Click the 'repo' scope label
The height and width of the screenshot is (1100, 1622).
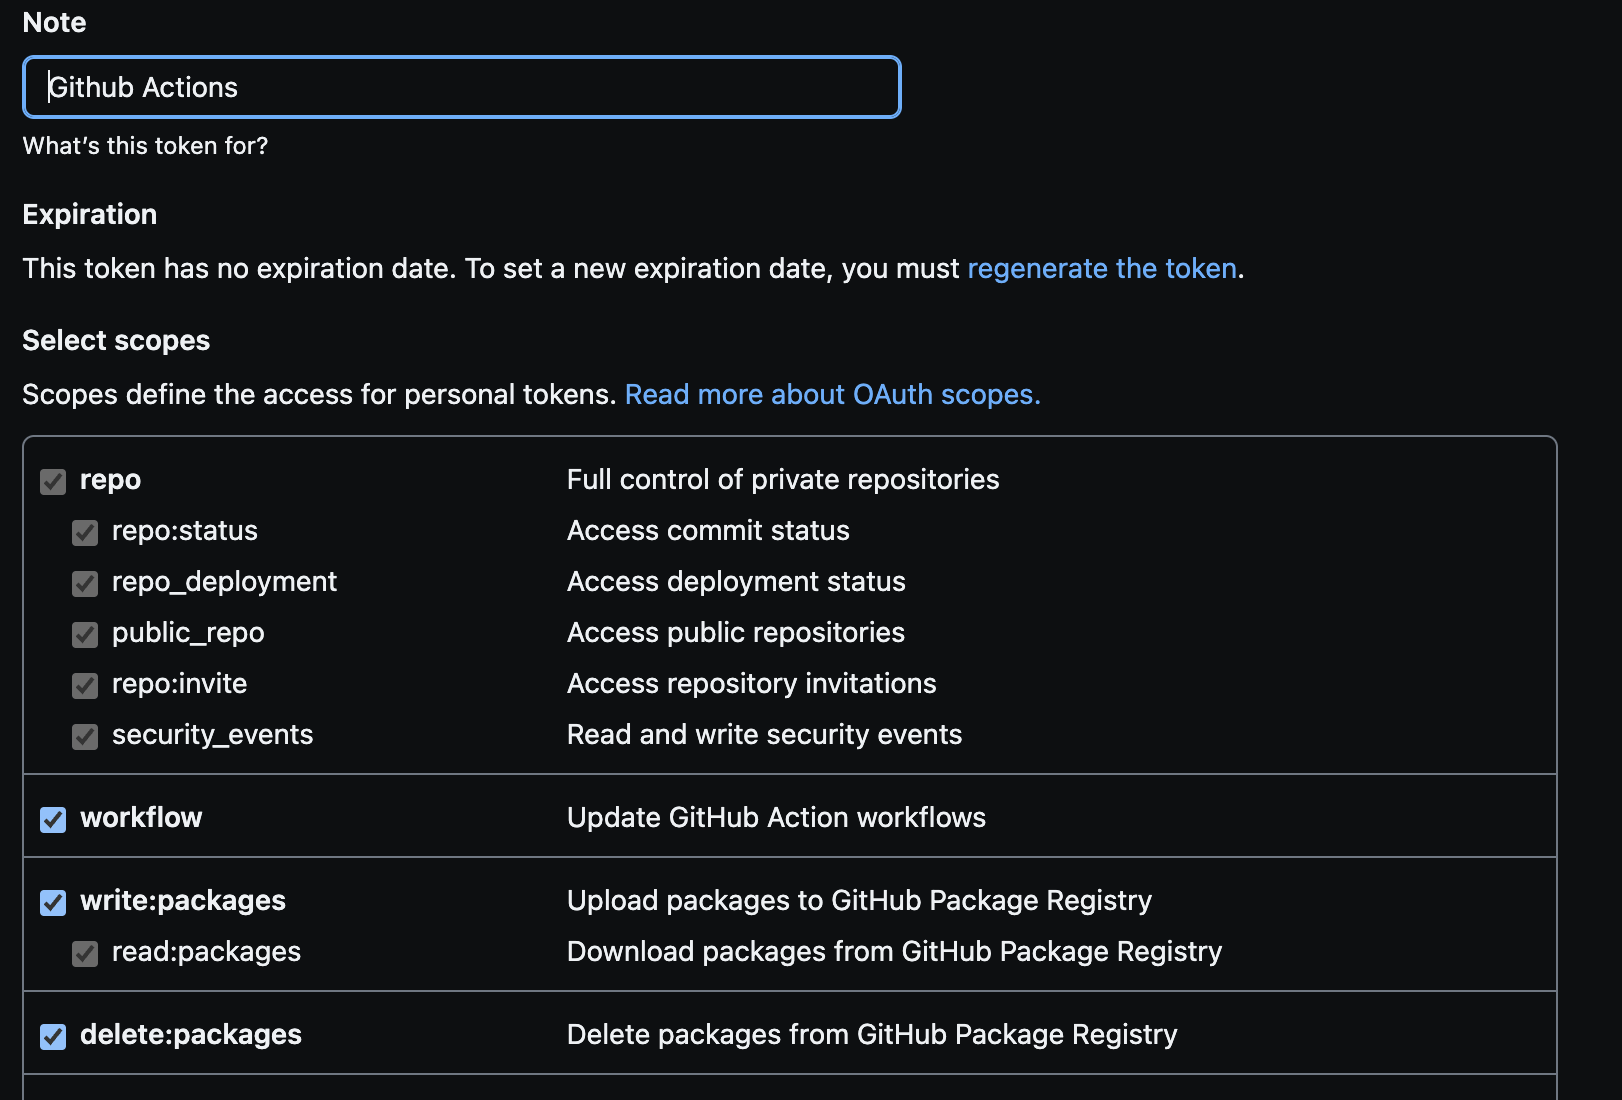tap(110, 480)
